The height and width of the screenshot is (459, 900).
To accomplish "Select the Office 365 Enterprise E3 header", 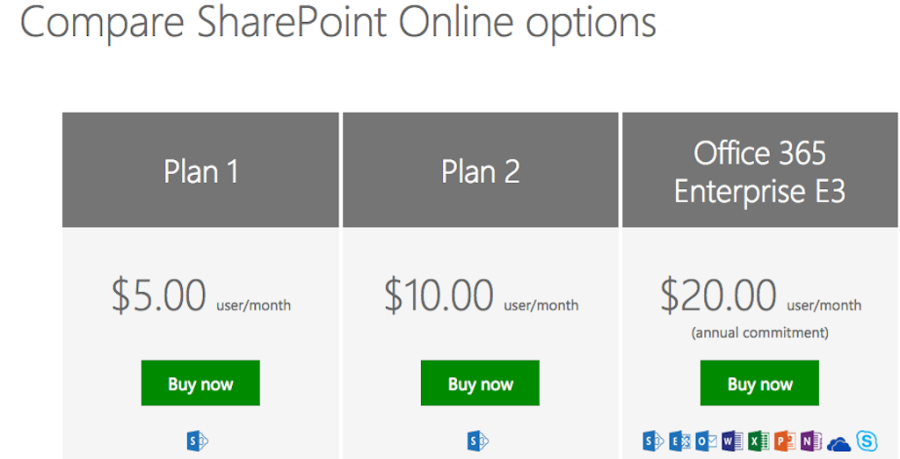I will [x=759, y=171].
